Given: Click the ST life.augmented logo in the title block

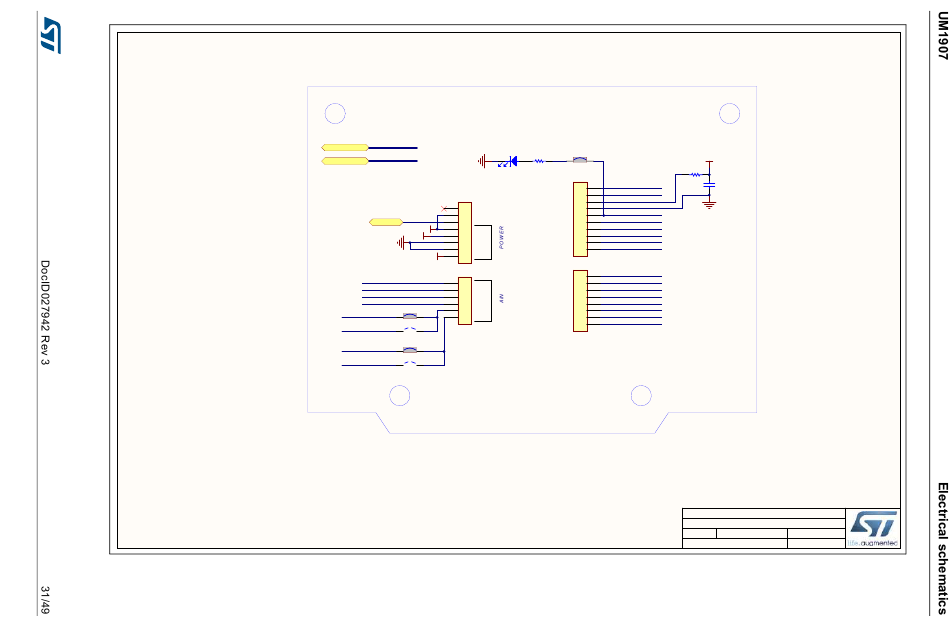Looking at the screenshot, I should pyautogui.click(x=873, y=529).
